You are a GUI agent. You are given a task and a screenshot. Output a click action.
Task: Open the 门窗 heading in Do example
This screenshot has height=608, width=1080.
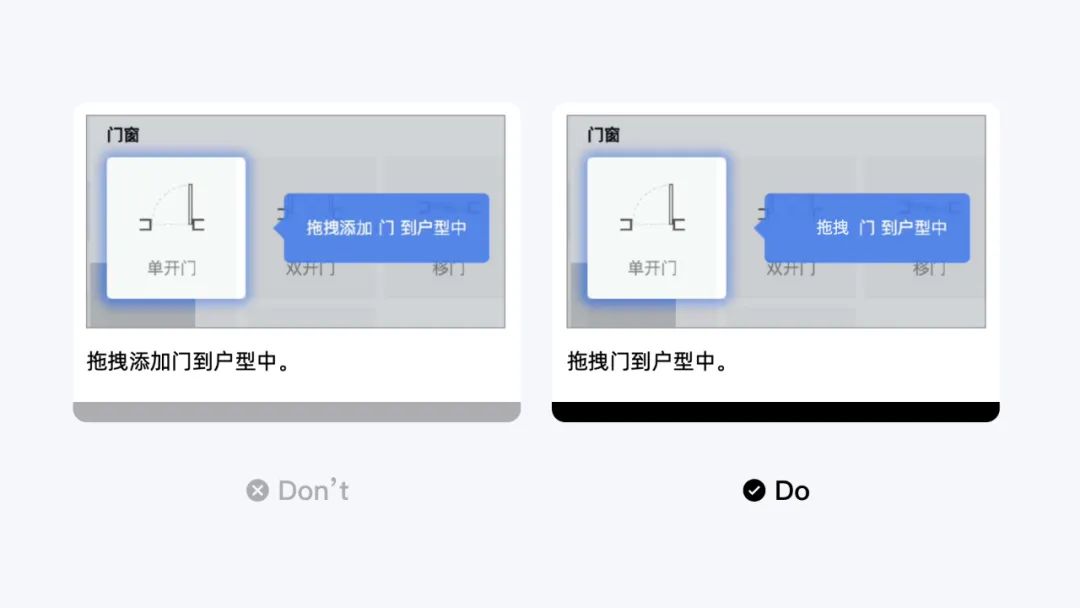coord(603,135)
